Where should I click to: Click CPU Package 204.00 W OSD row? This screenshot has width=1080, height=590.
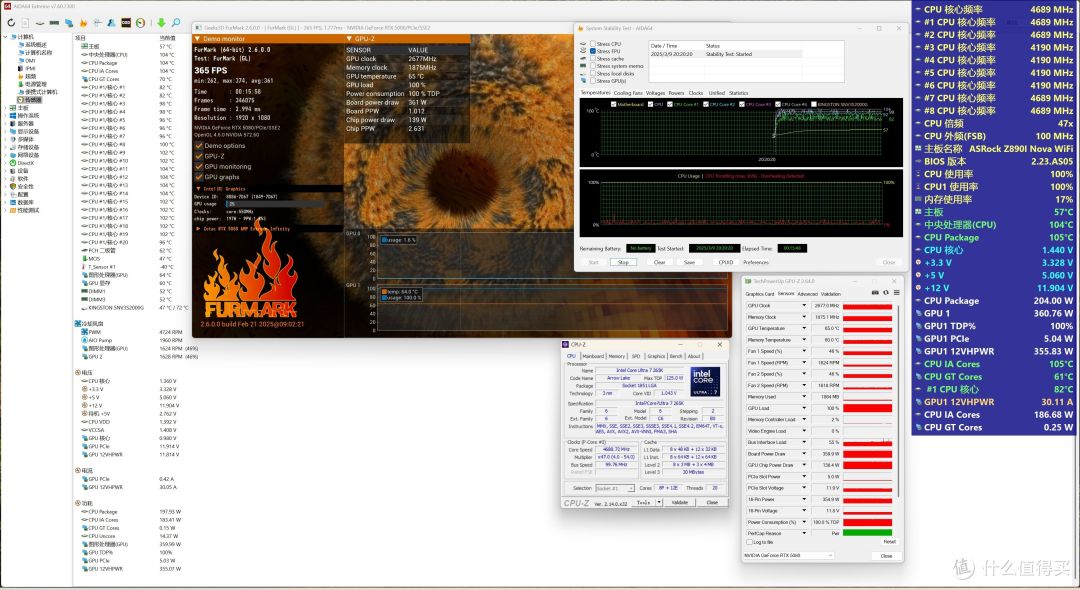[x=994, y=301]
